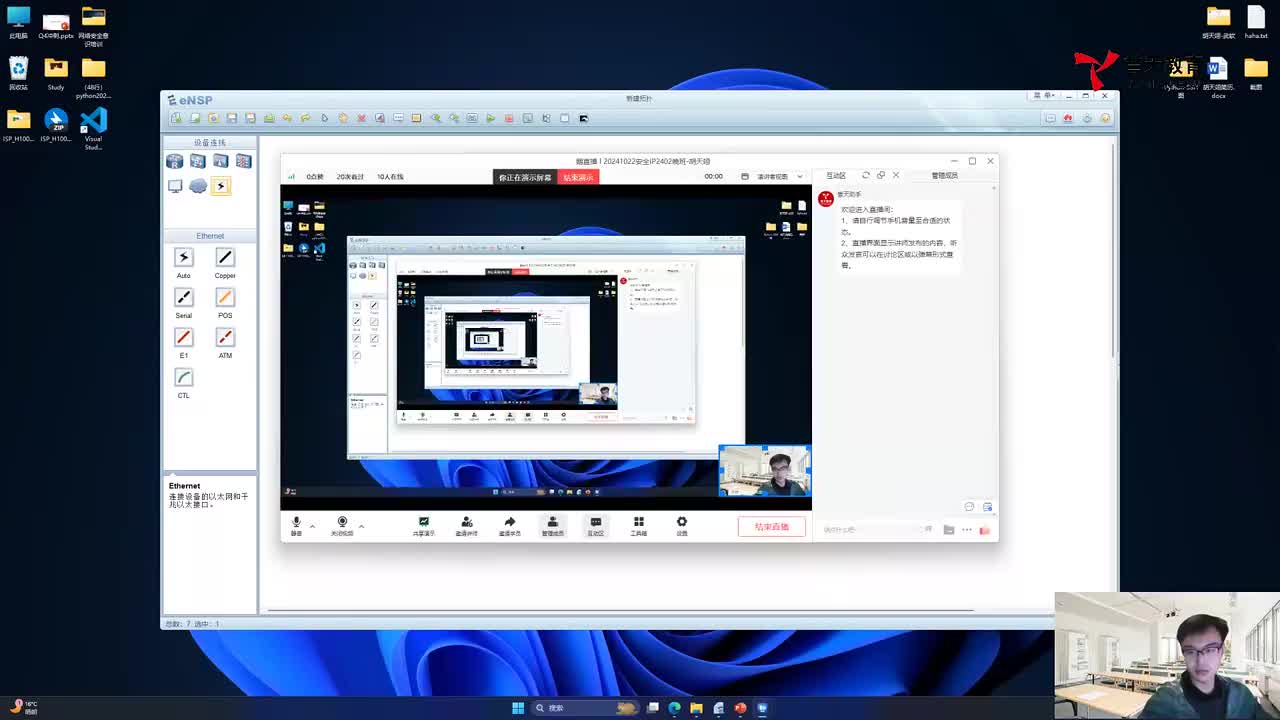1280x720 pixels.
Task: Switch to the manage members tab in chat panel
Action: tap(944, 175)
